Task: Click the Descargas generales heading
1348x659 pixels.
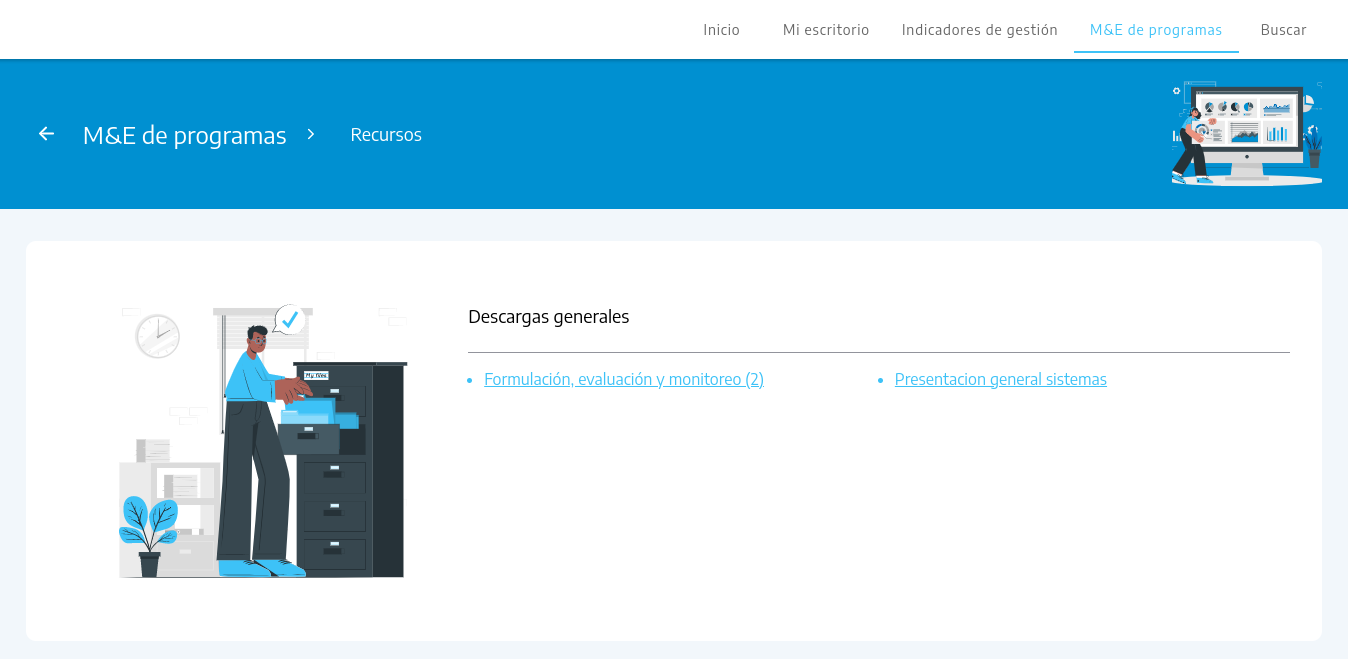Action: tap(549, 317)
